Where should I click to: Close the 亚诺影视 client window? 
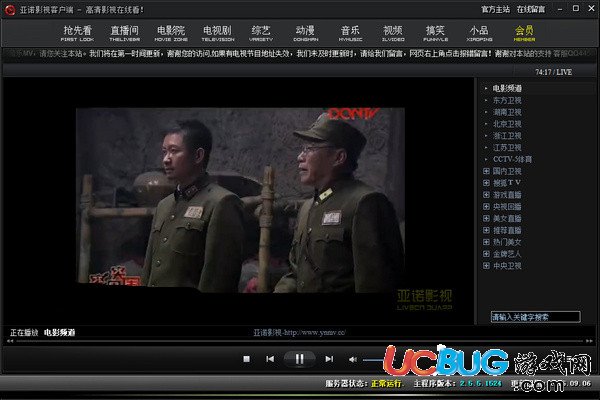point(591,8)
